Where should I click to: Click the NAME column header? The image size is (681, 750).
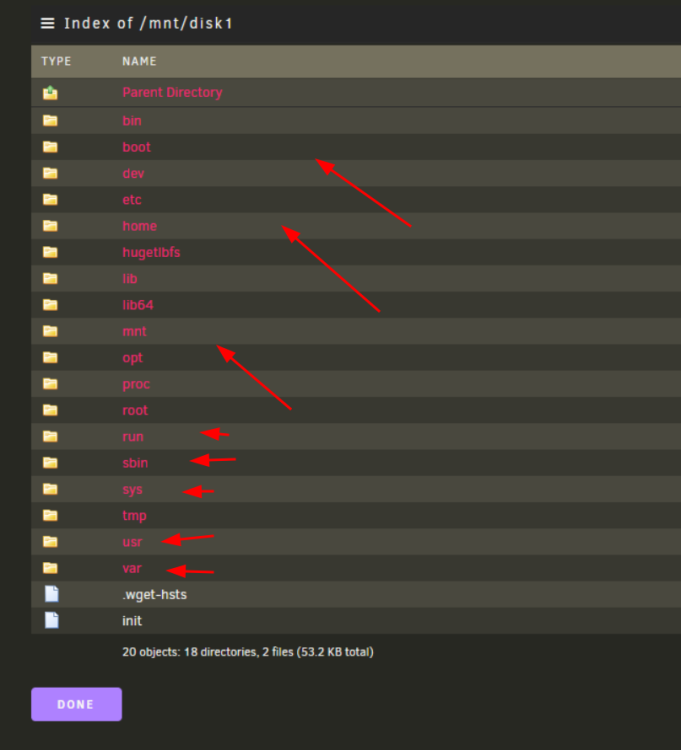tap(139, 61)
